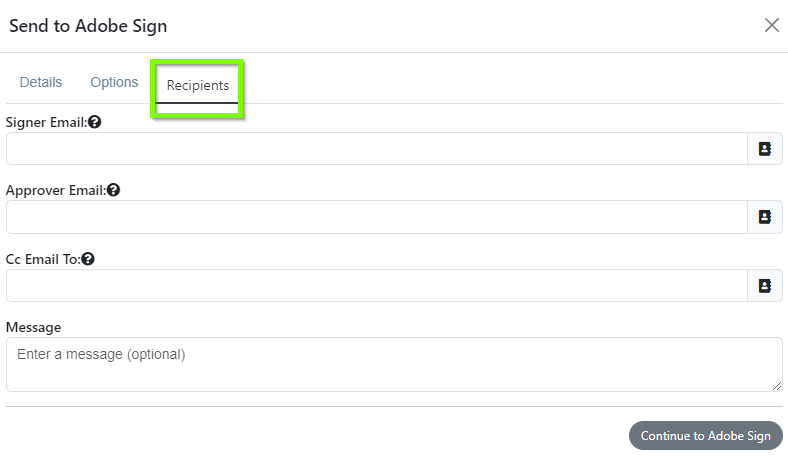
Task: Click the Message label text
Action: (34, 328)
